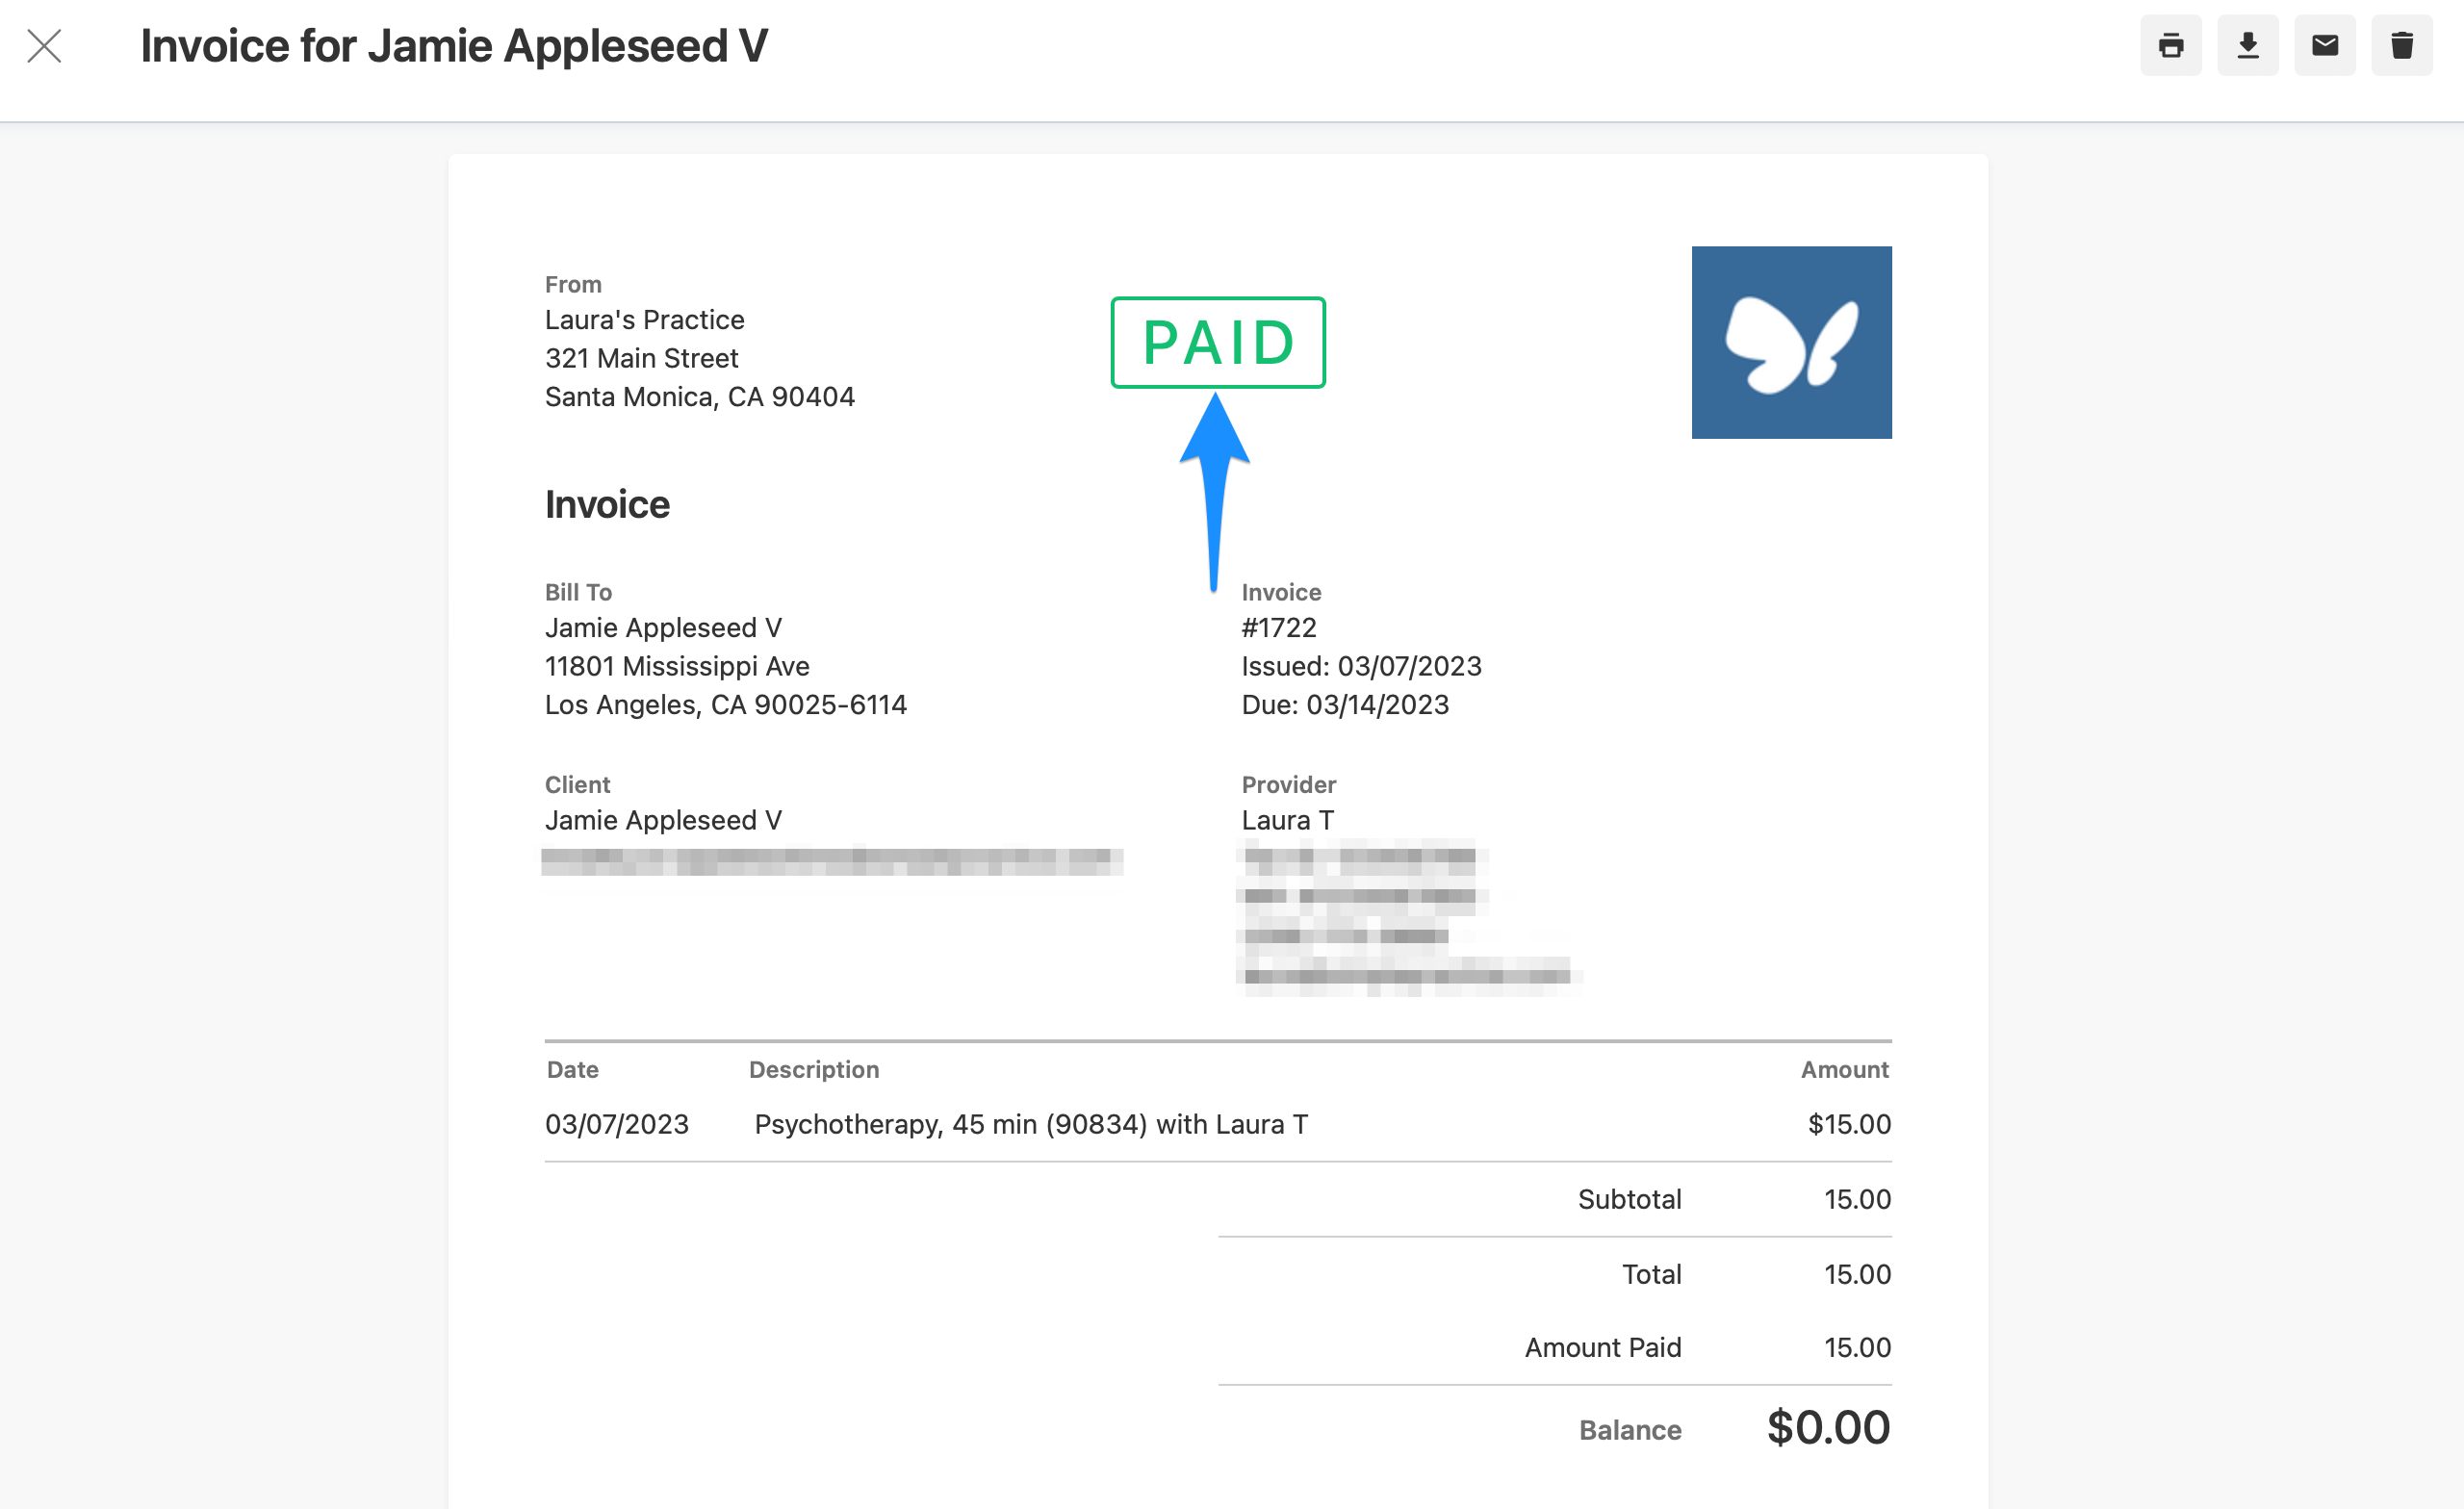Click the line item date 03/07/2023

coord(616,1124)
